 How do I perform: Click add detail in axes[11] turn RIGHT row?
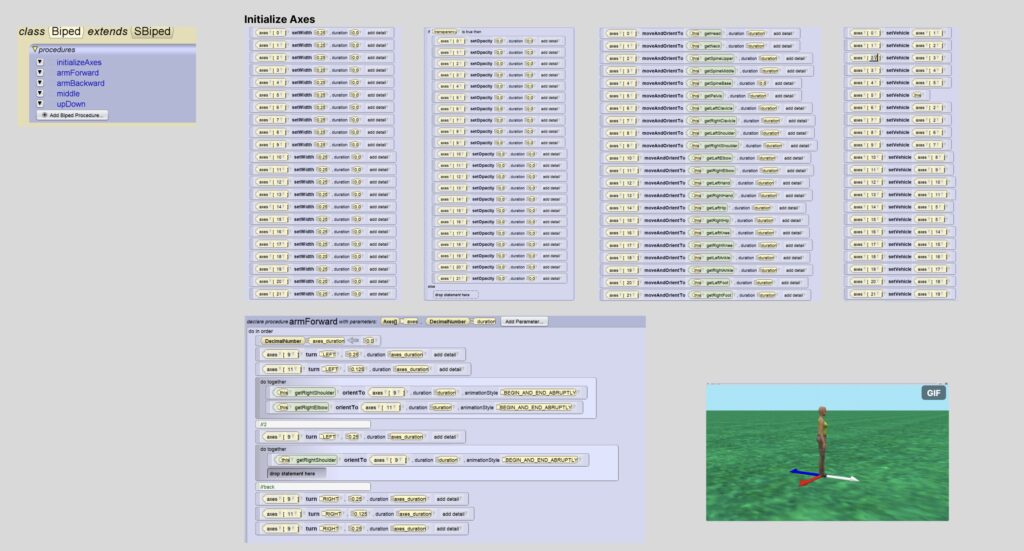[x=454, y=514]
